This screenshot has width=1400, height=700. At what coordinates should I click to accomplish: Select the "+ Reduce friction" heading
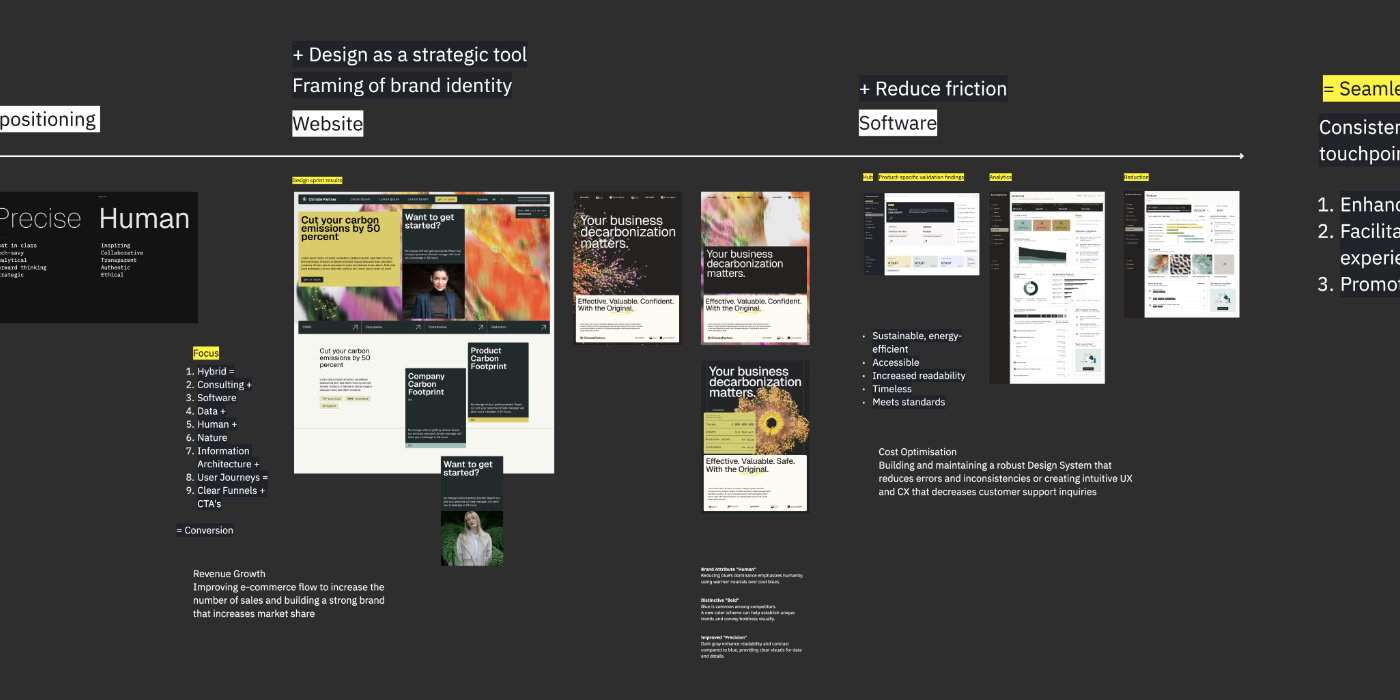coord(932,89)
